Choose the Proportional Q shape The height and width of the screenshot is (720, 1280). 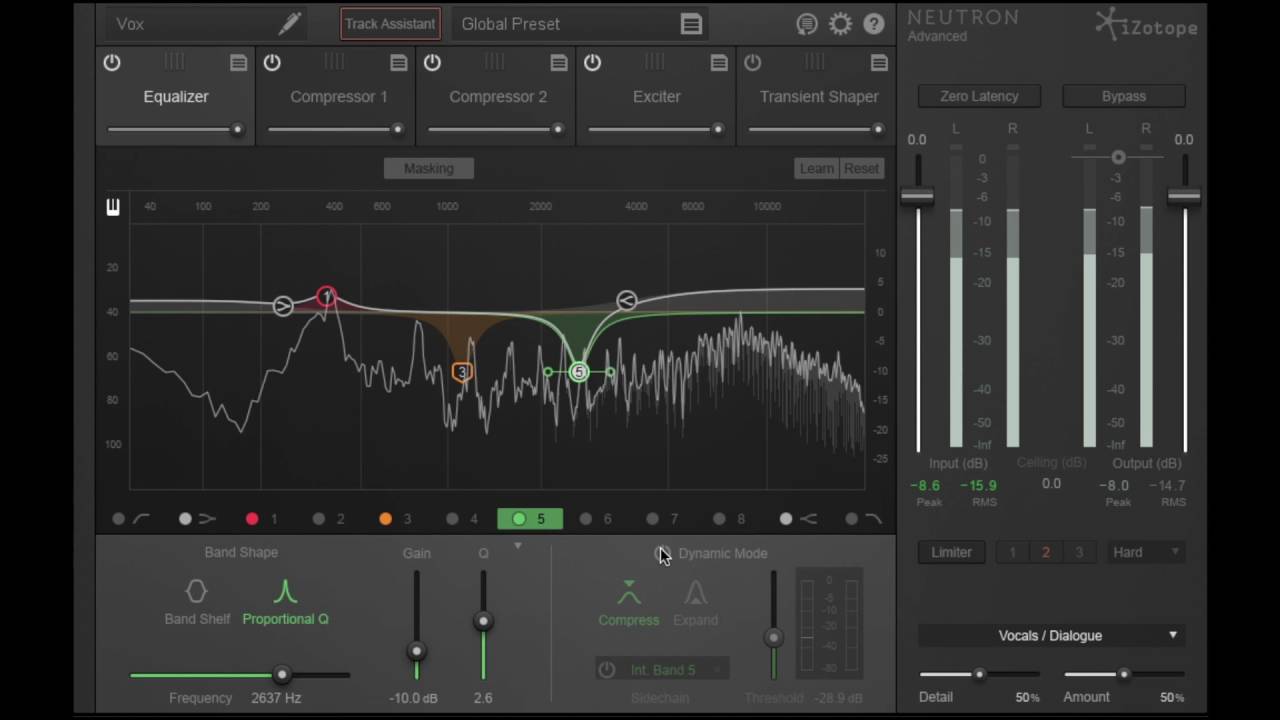point(285,602)
